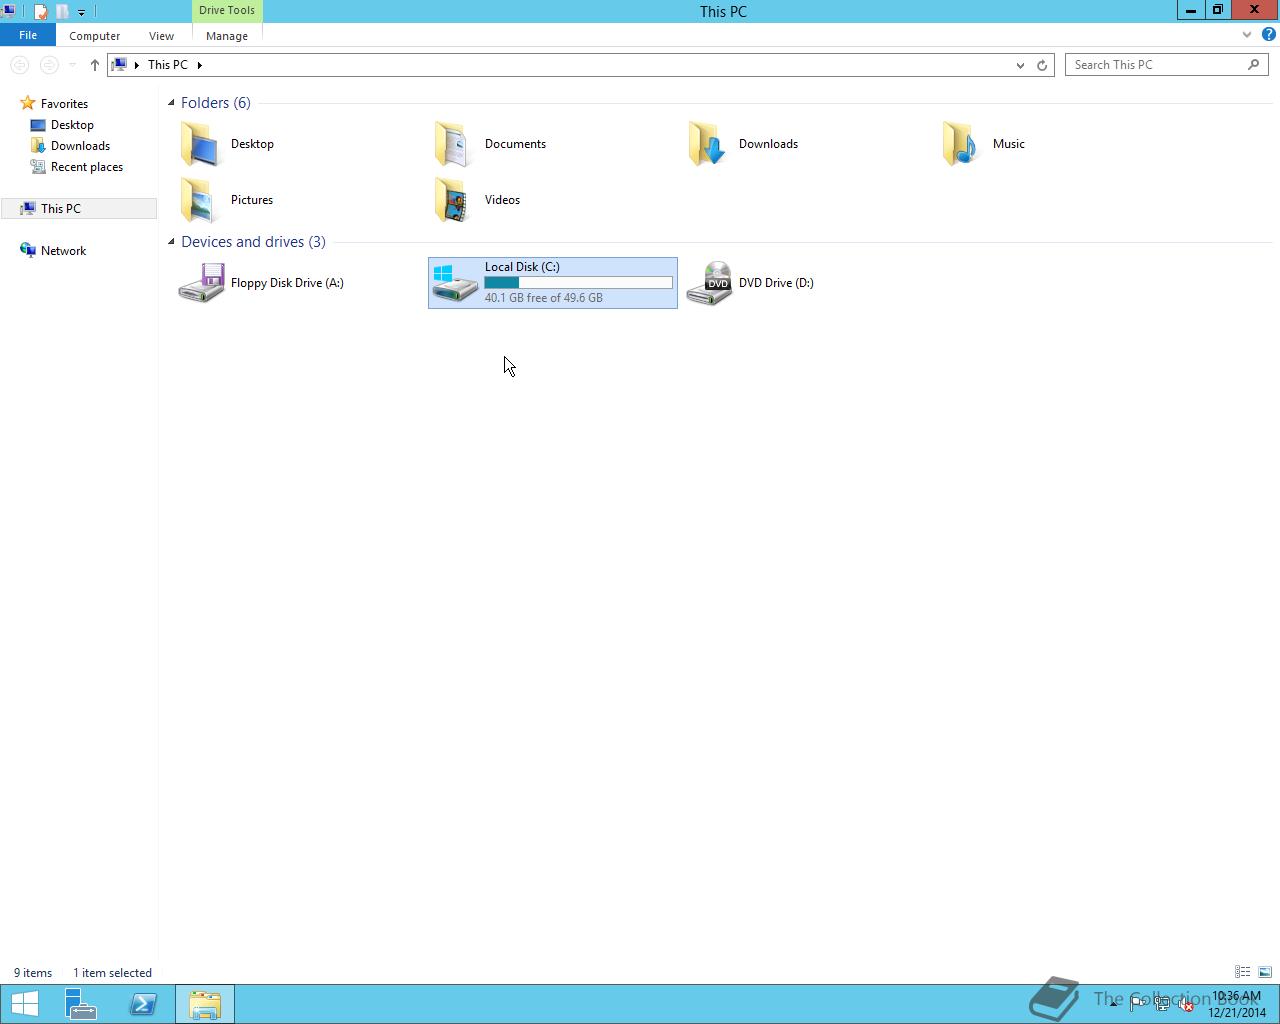This screenshot has width=1280, height=1024.
Task: Switch to the View ribbon tab
Action: 161,35
